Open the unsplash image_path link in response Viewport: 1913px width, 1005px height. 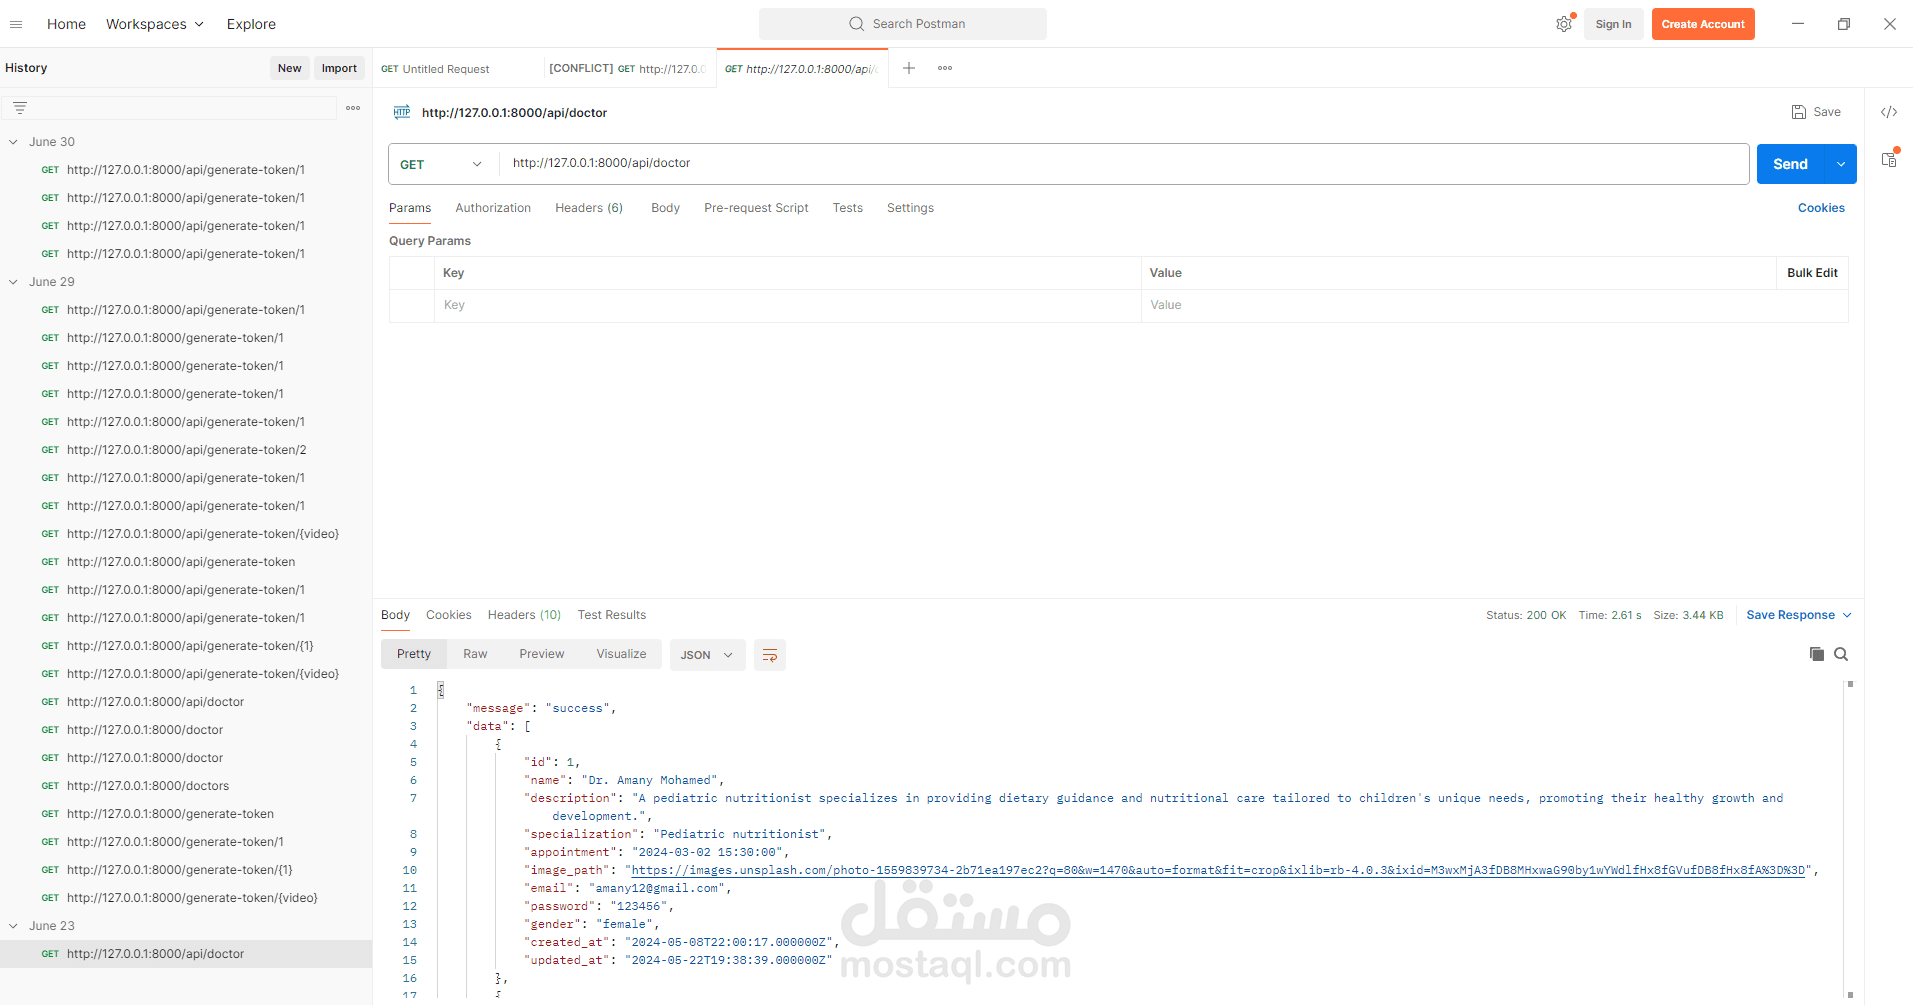(x=1218, y=870)
